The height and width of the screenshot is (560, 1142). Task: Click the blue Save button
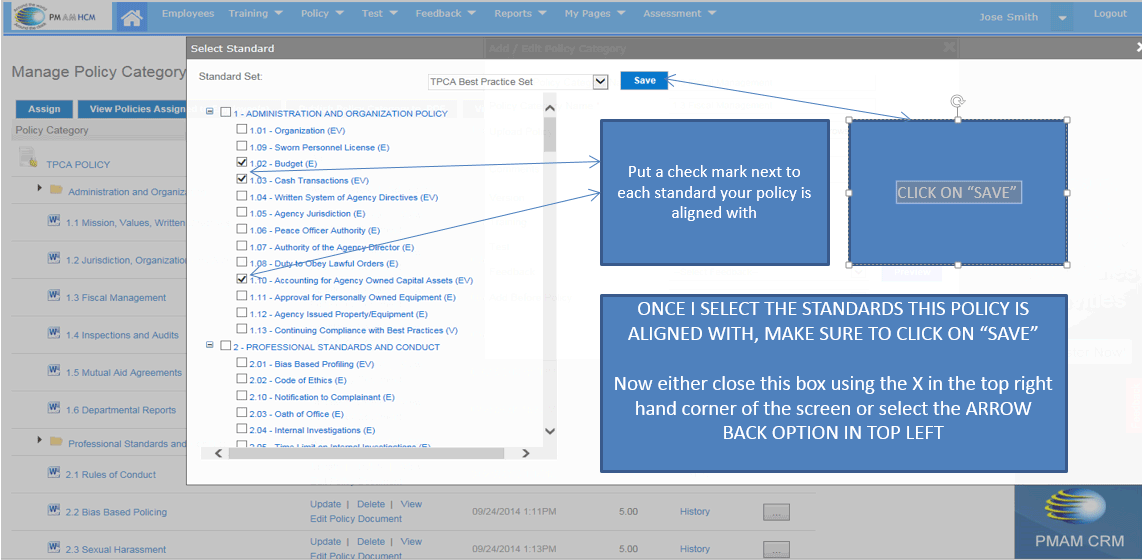pyautogui.click(x=644, y=81)
